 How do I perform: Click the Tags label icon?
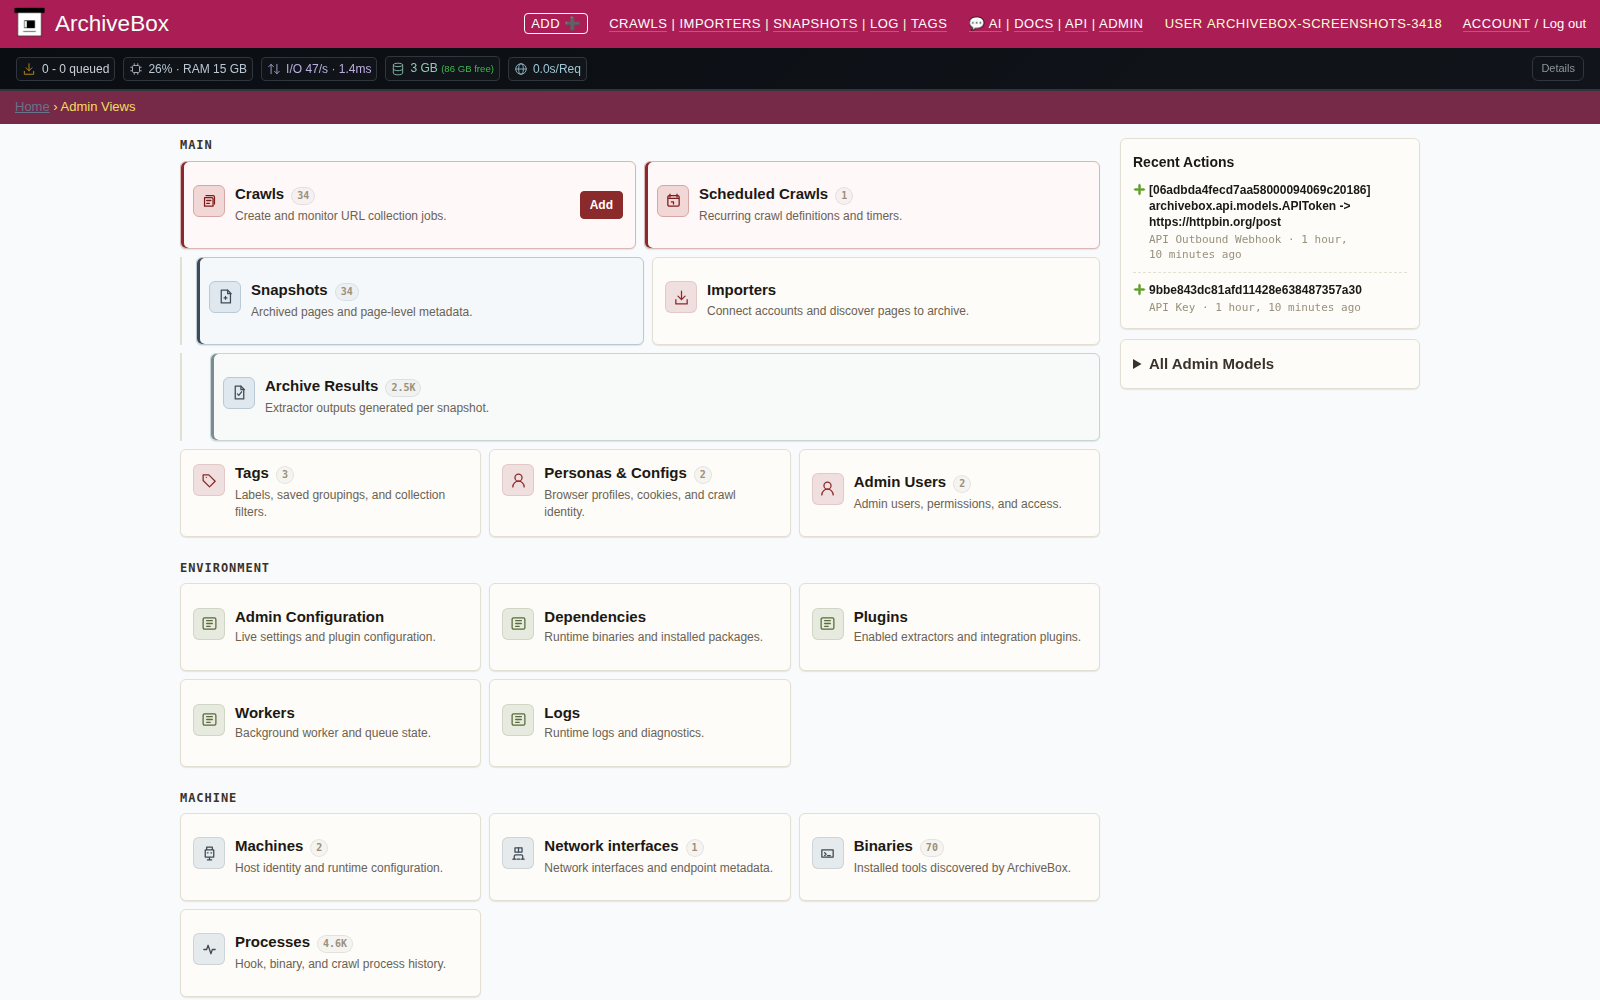pos(209,480)
